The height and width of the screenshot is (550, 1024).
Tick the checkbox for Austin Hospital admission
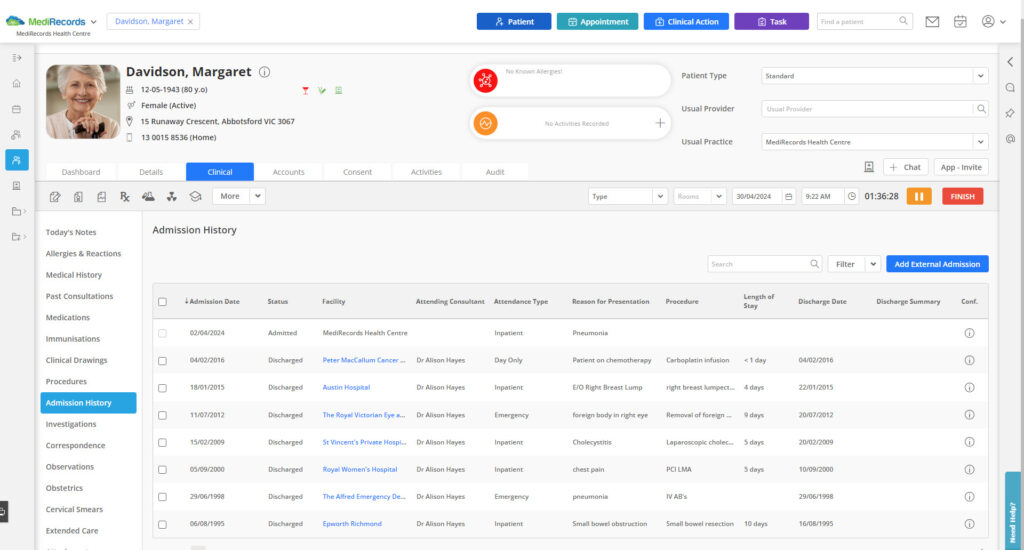(163, 387)
